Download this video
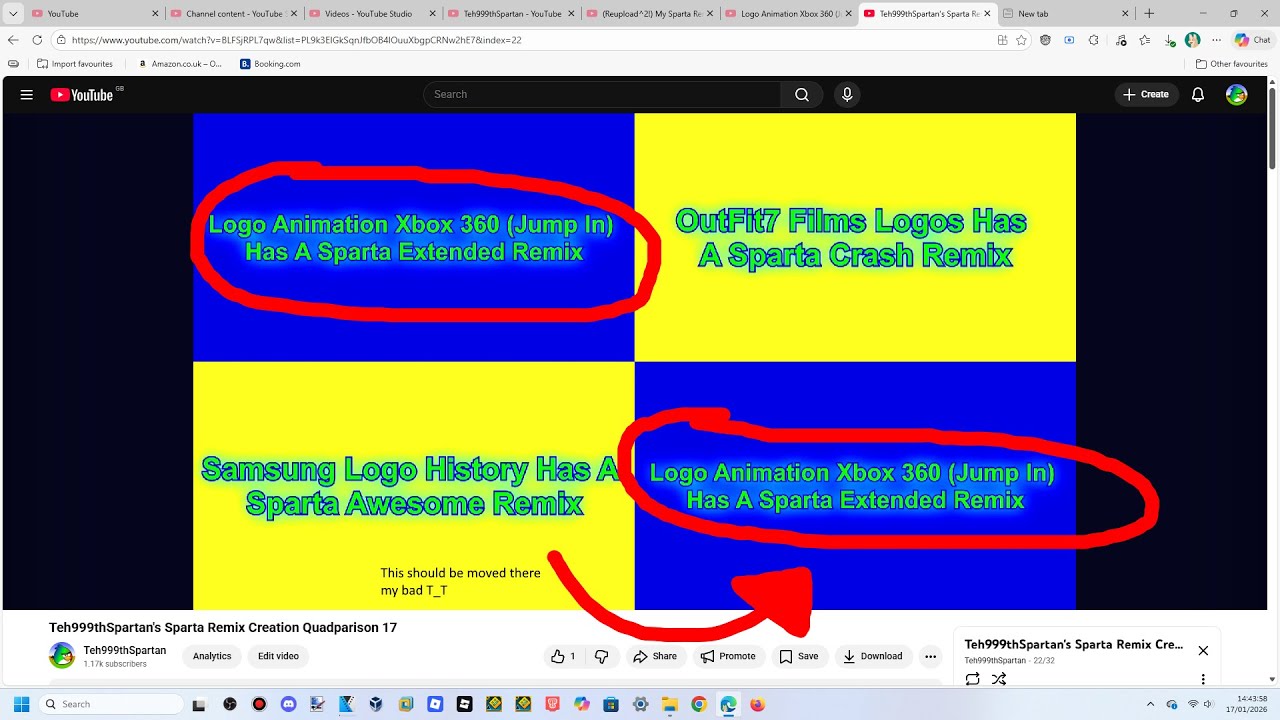 coord(873,656)
